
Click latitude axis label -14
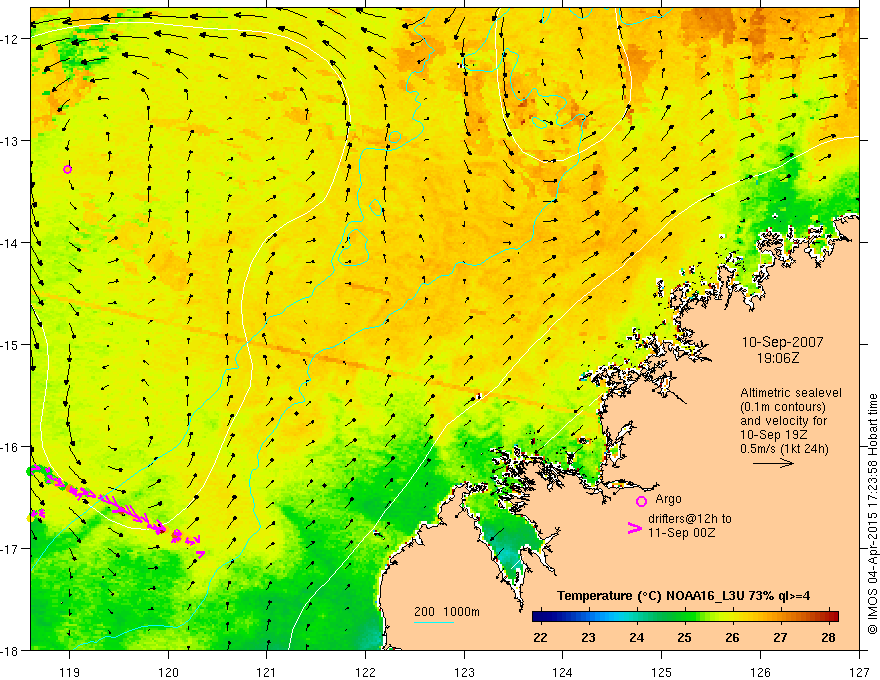pos(10,243)
